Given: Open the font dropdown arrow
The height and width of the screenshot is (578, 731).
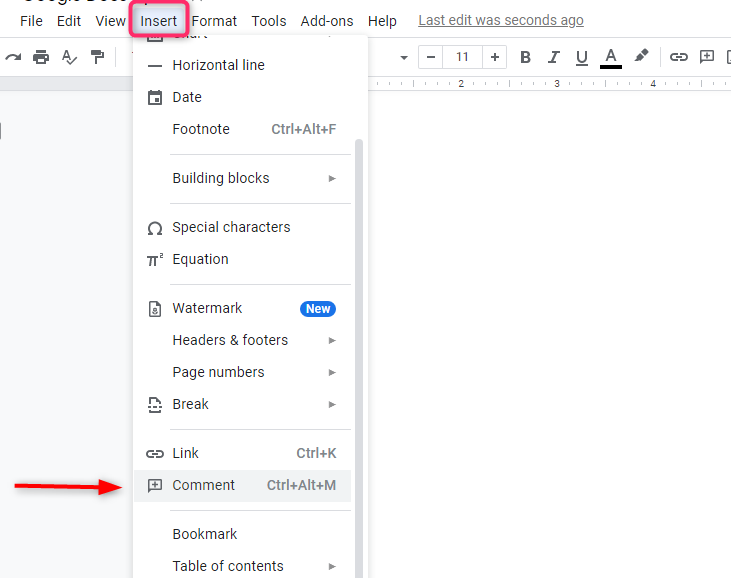Looking at the screenshot, I should point(404,58).
